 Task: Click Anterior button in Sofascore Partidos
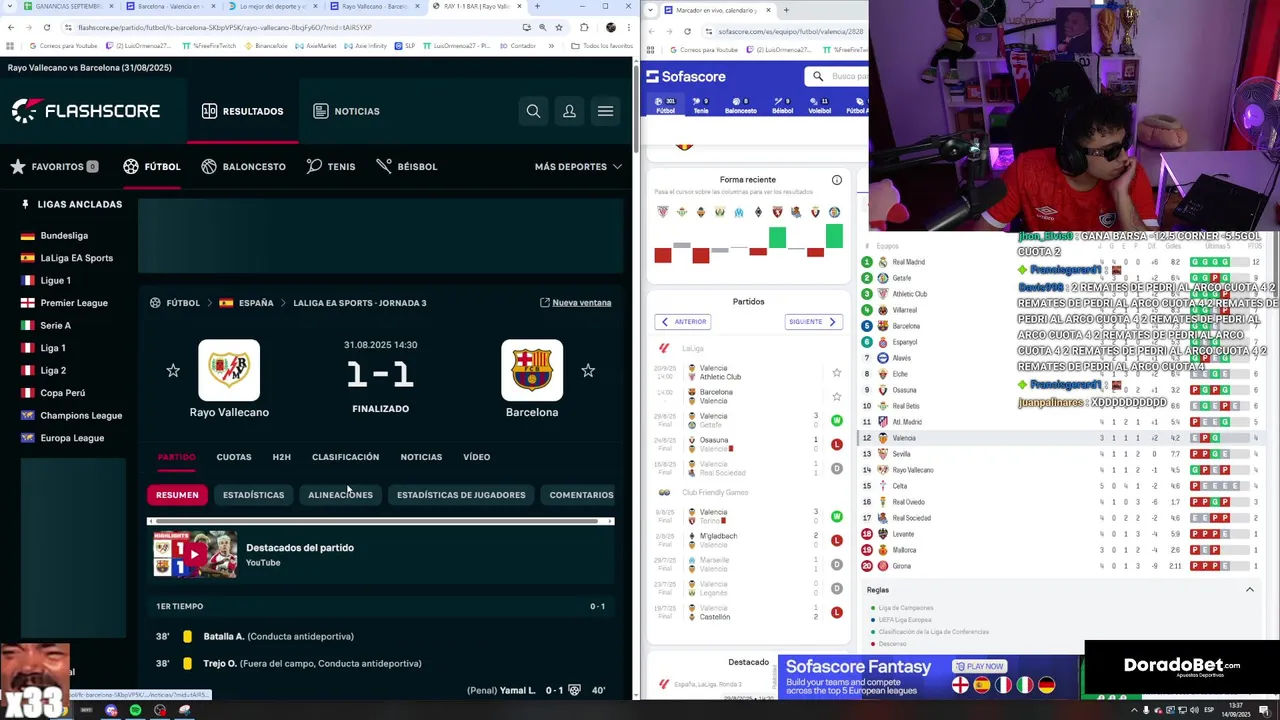coord(683,322)
